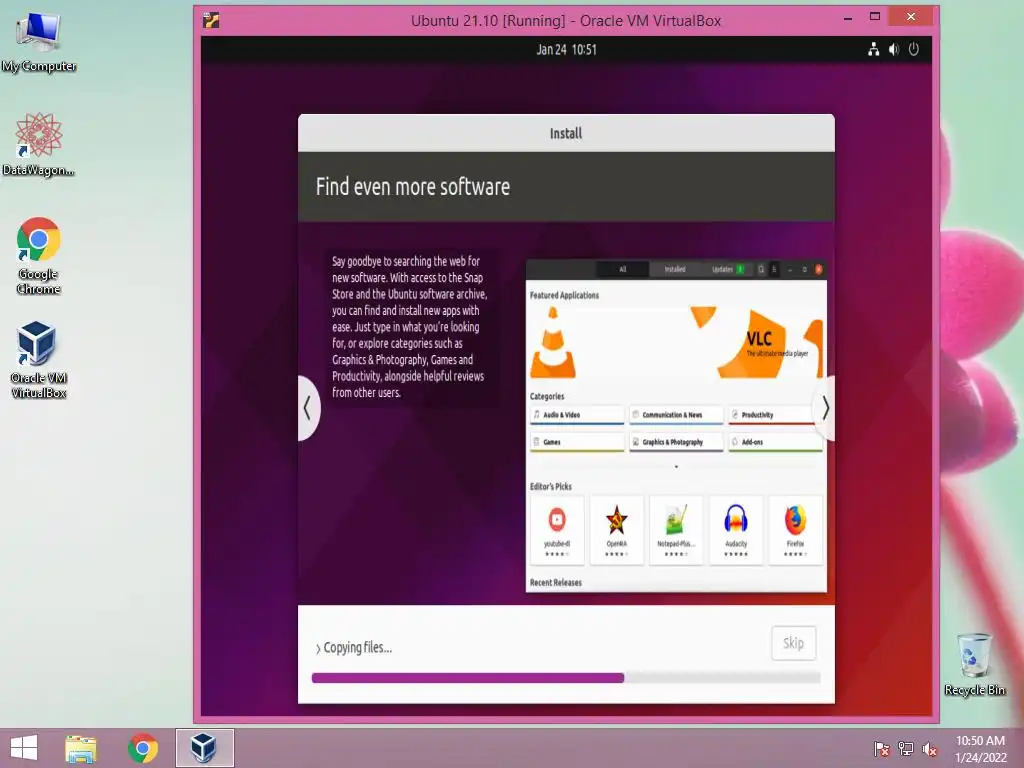Click the search icon in the software preview
The width and height of the screenshot is (1024, 768).
761,269
